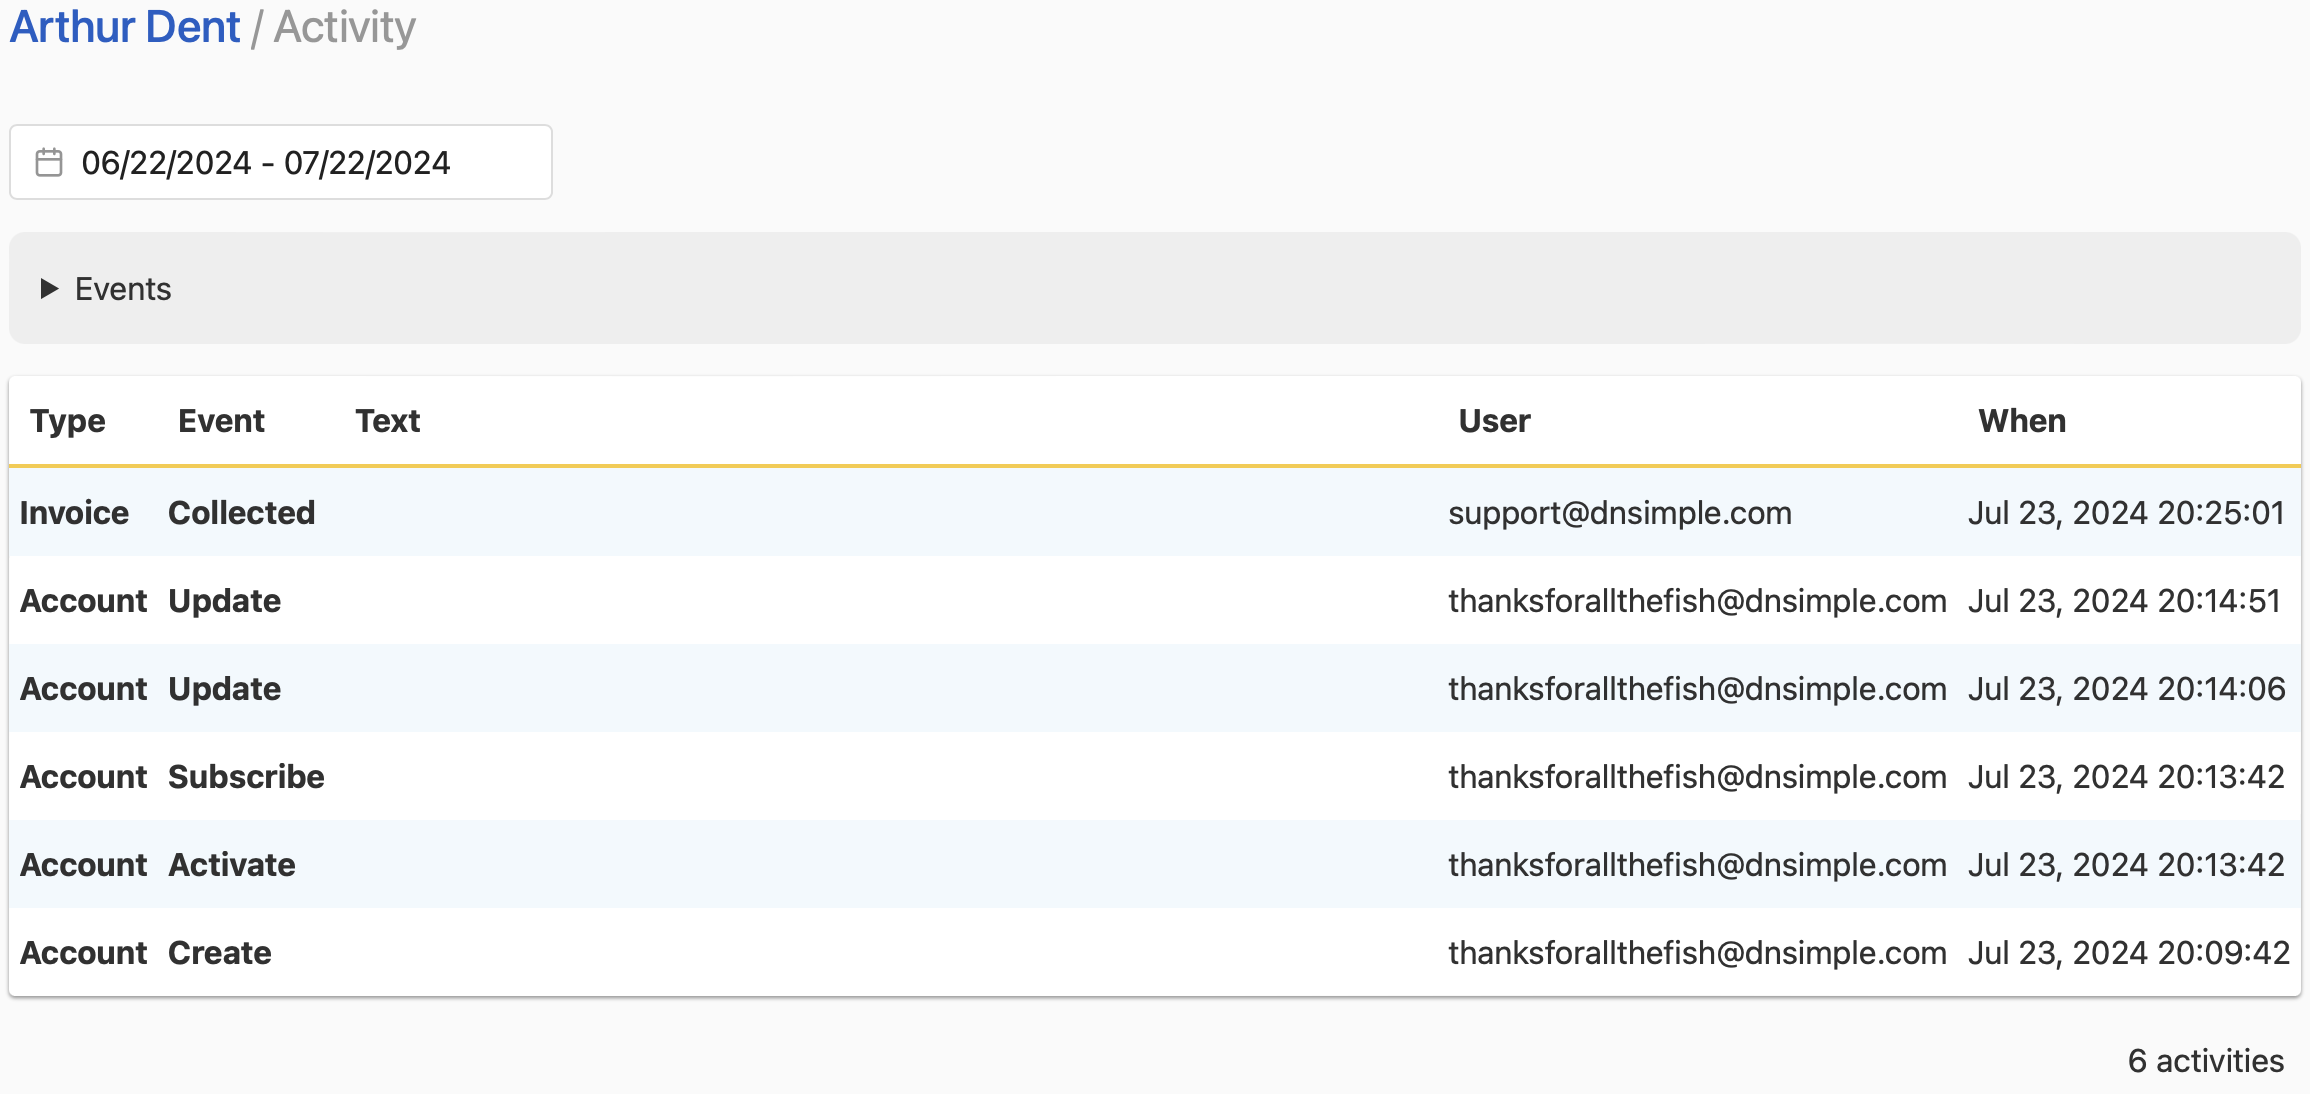Sort by the When column header

pyautogui.click(x=2022, y=421)
